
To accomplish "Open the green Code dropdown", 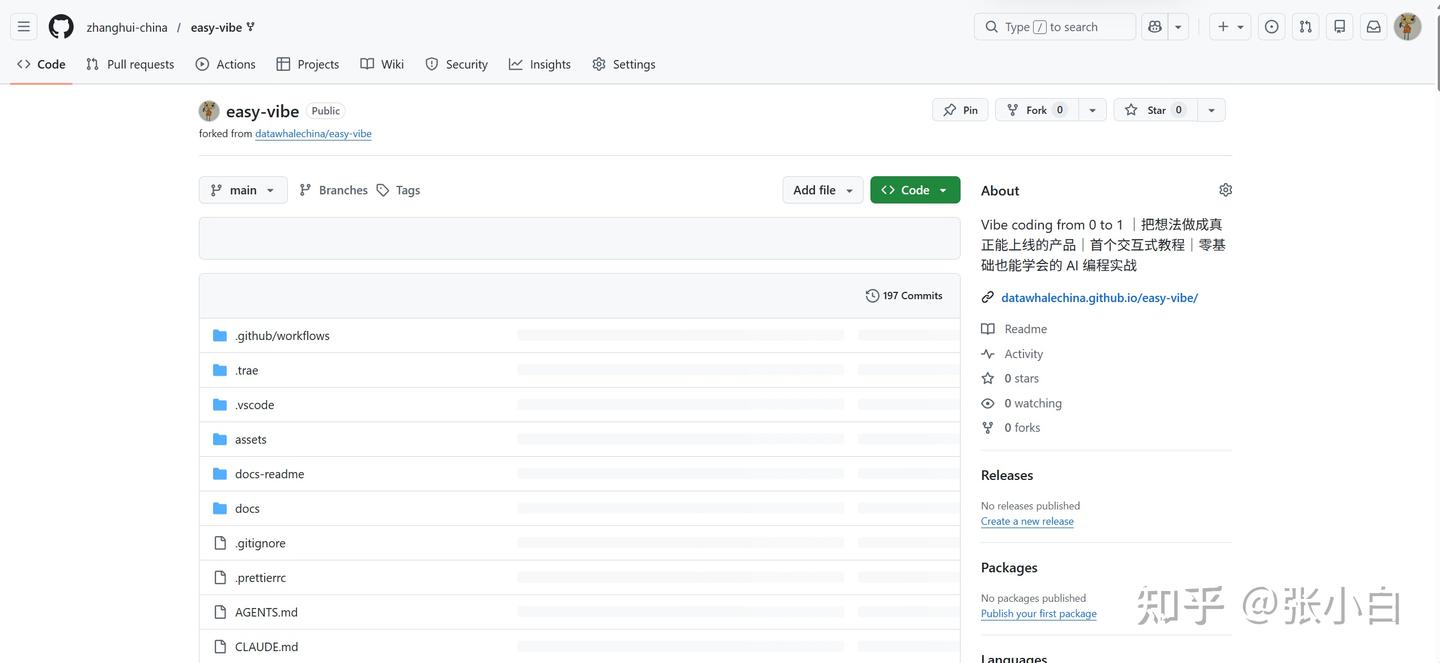I will click(914, 190).
